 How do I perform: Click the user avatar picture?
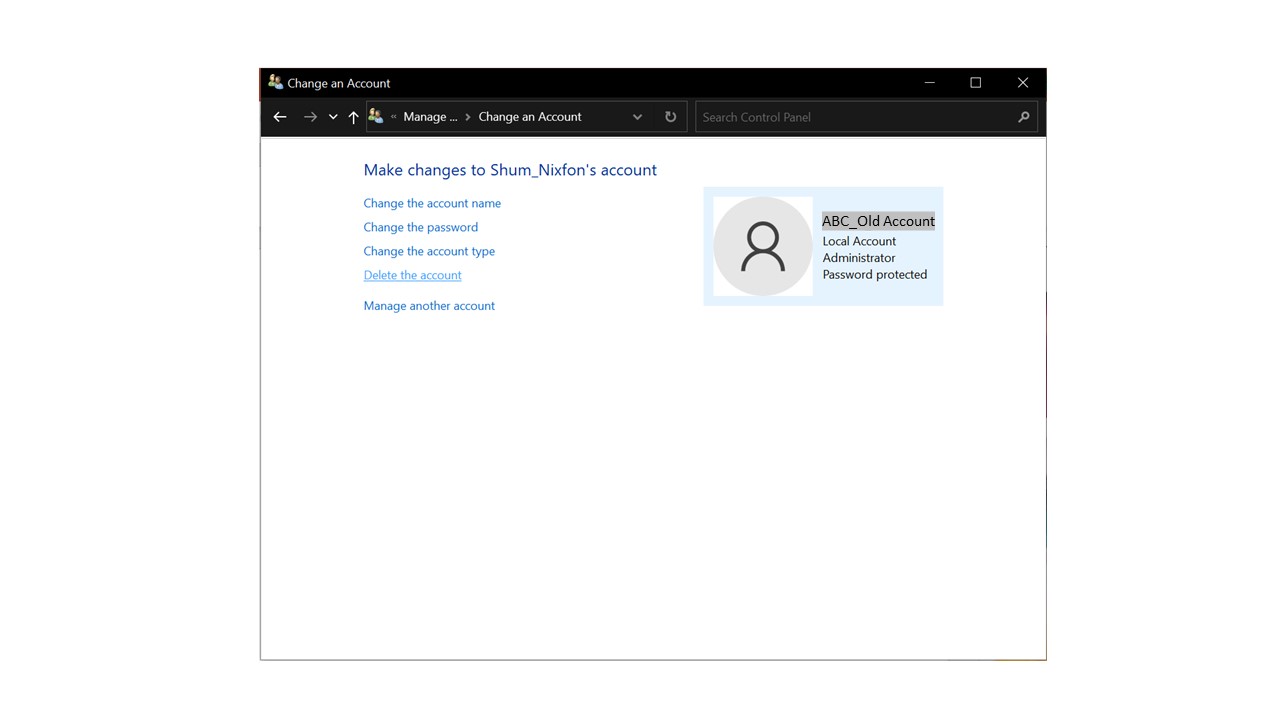pyautogui.click(x=763, y=246)
